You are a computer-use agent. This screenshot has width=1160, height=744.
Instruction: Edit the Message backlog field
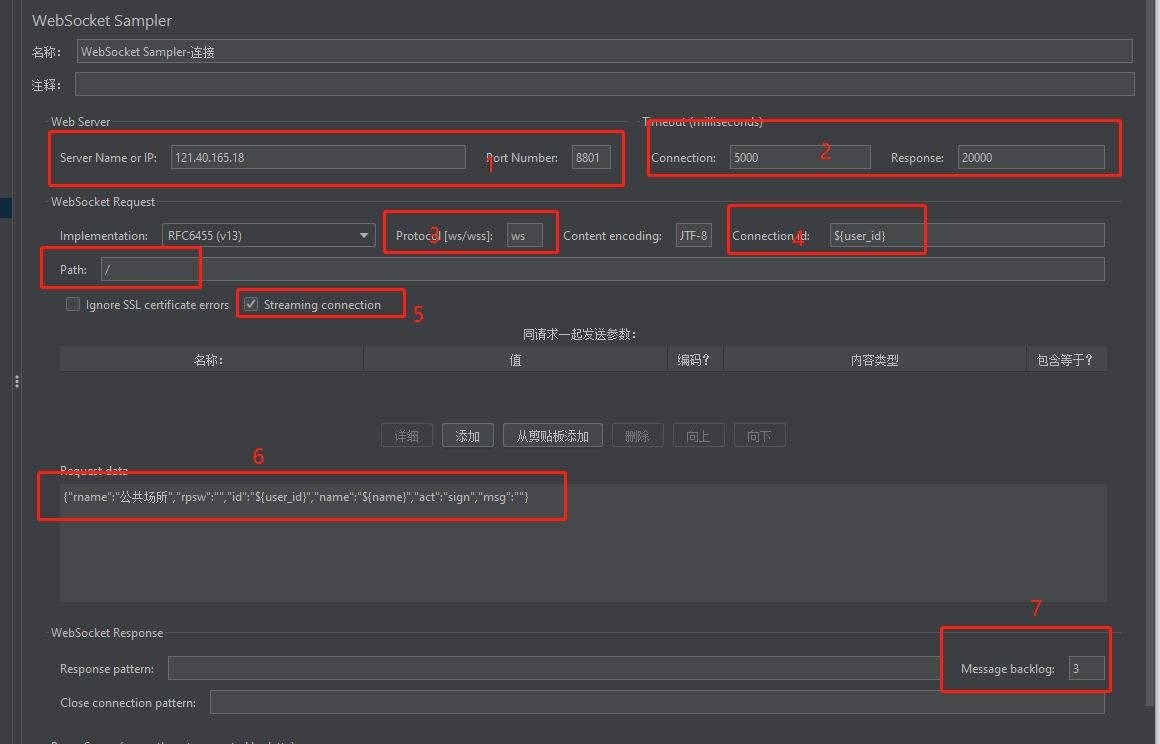[1086, 668]
